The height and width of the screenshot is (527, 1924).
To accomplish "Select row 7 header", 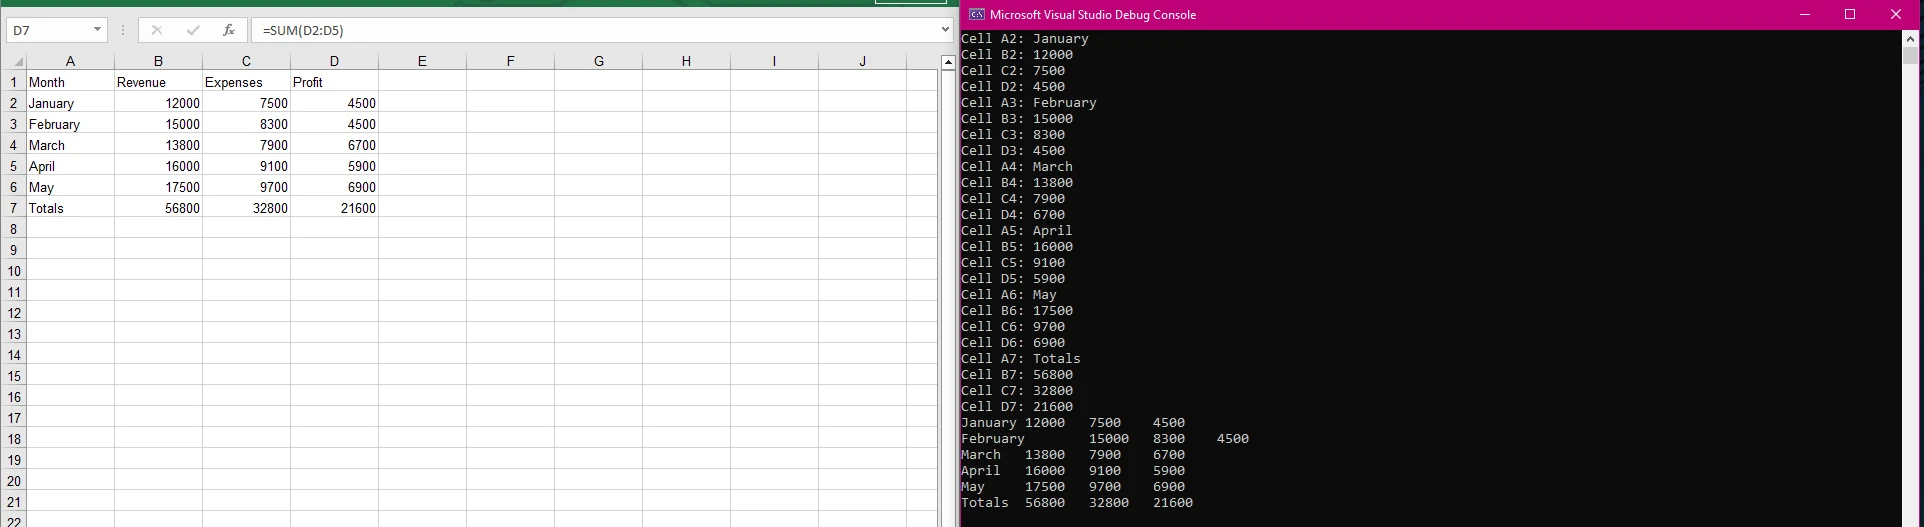I will coord(14,208).
